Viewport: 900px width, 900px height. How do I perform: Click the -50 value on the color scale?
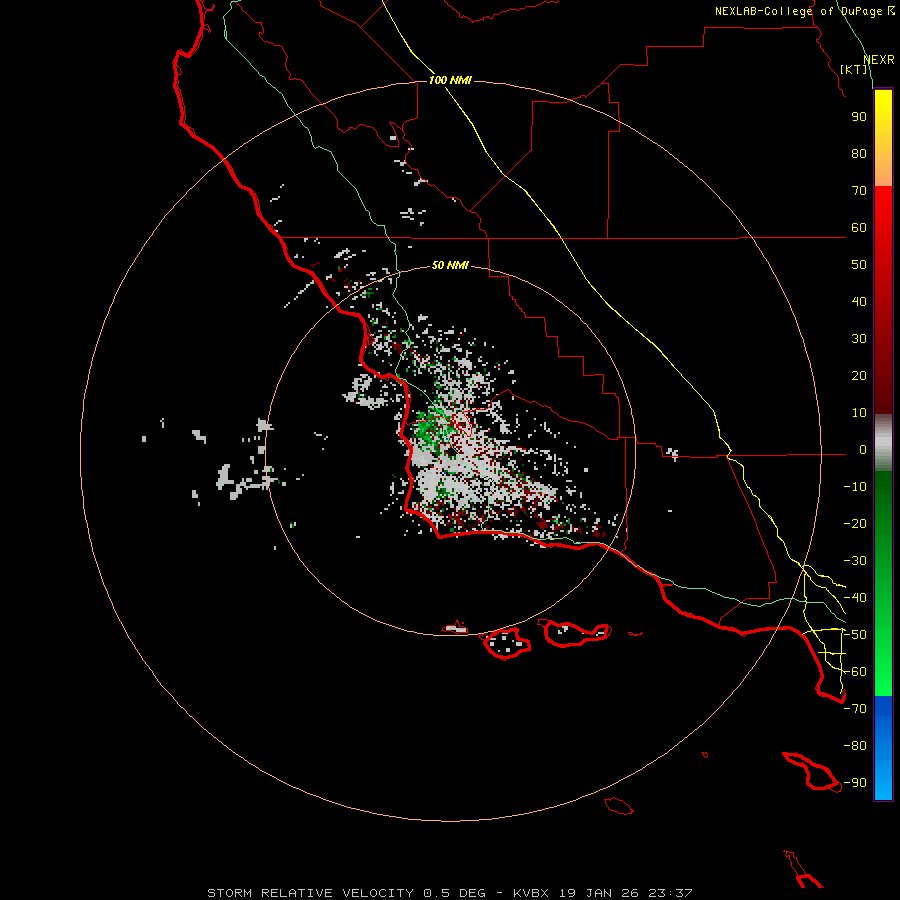click(855, 635)
